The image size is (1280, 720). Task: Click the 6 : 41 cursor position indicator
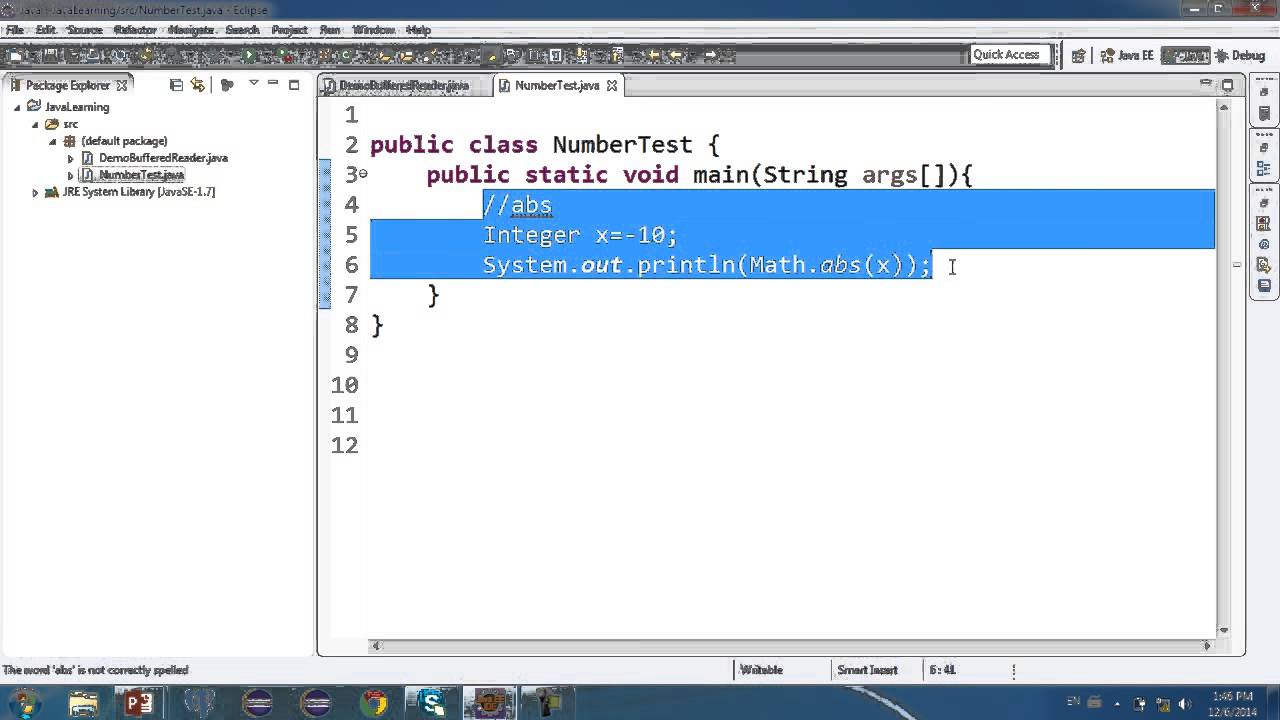click(x=942, y=670)
